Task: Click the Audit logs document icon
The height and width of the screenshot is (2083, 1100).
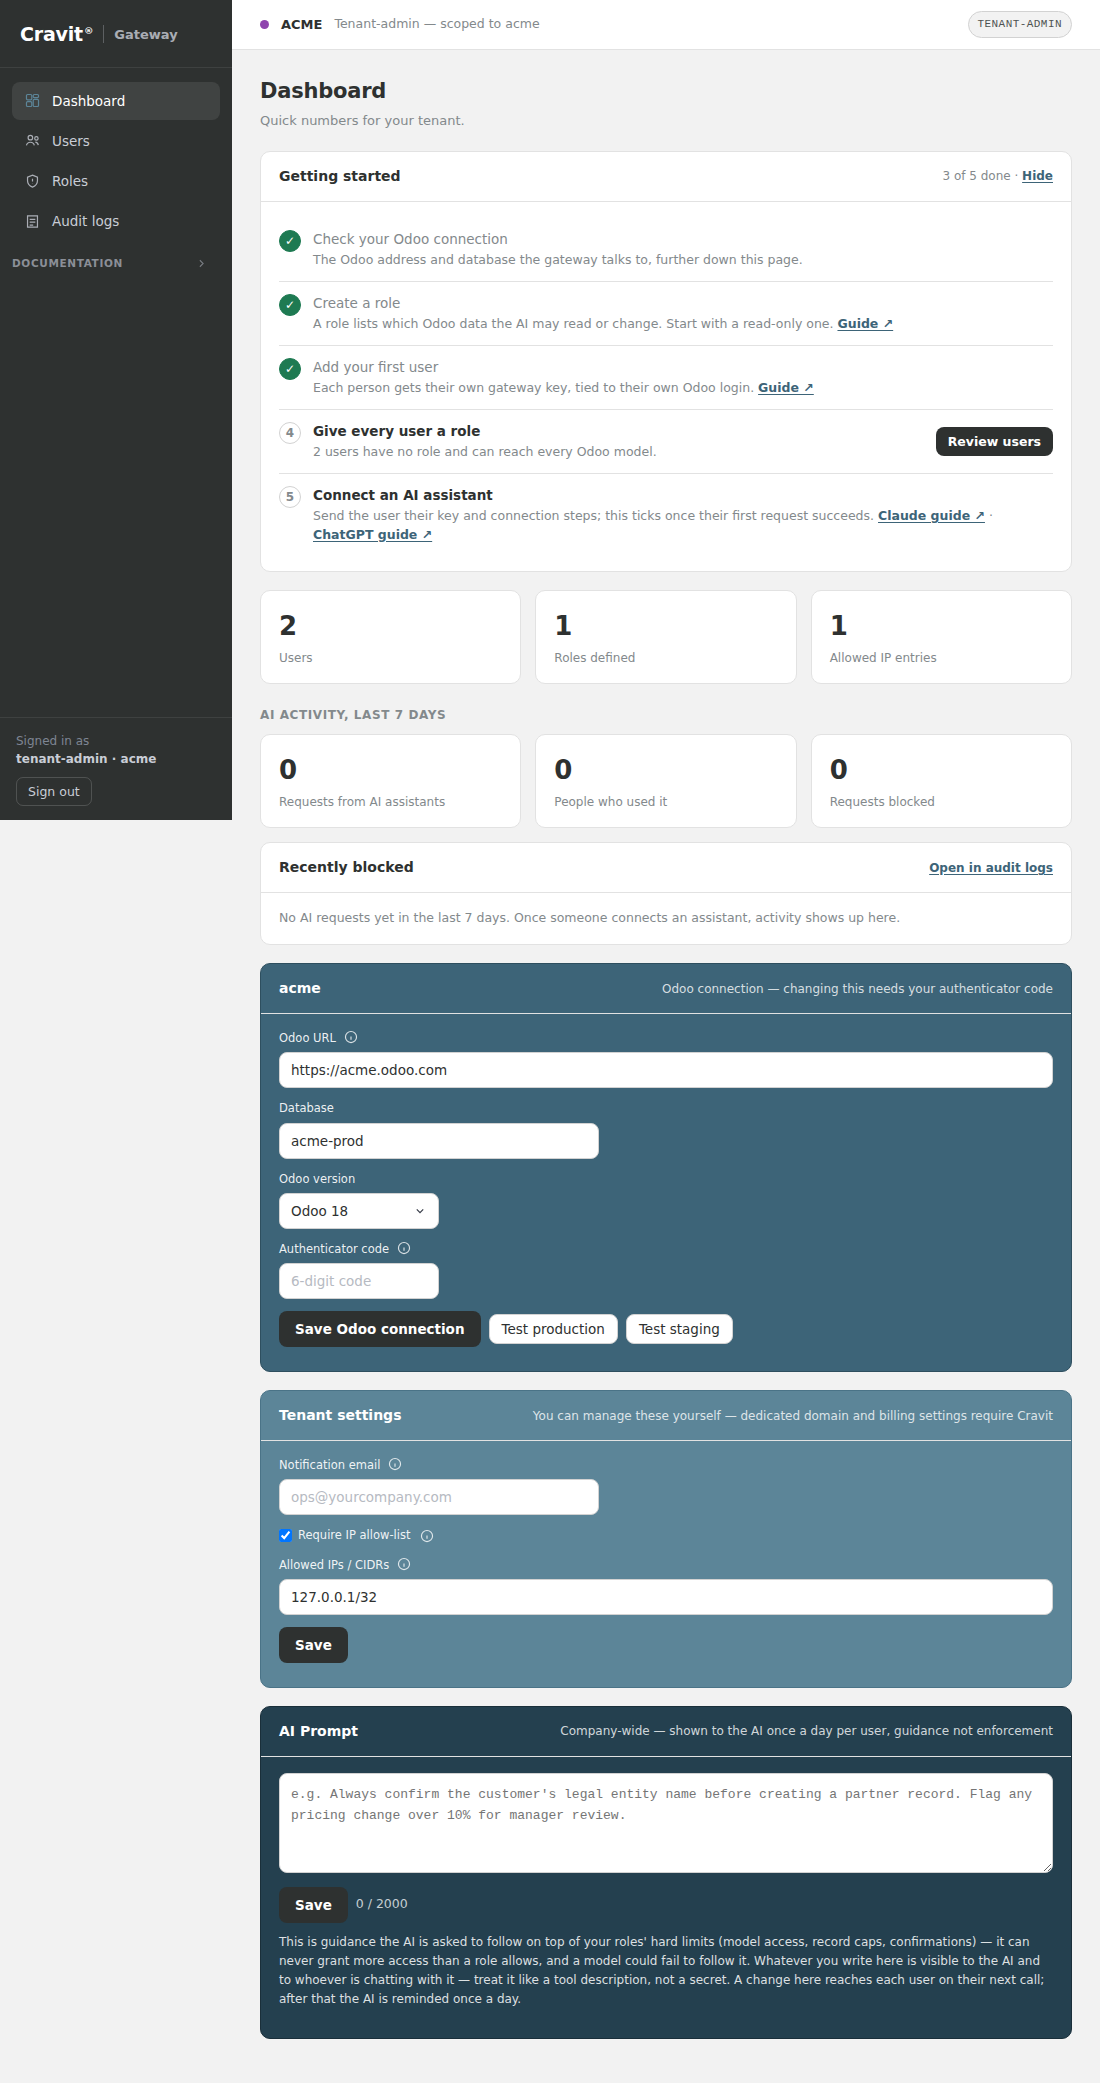Action: [x=33, y=221]
